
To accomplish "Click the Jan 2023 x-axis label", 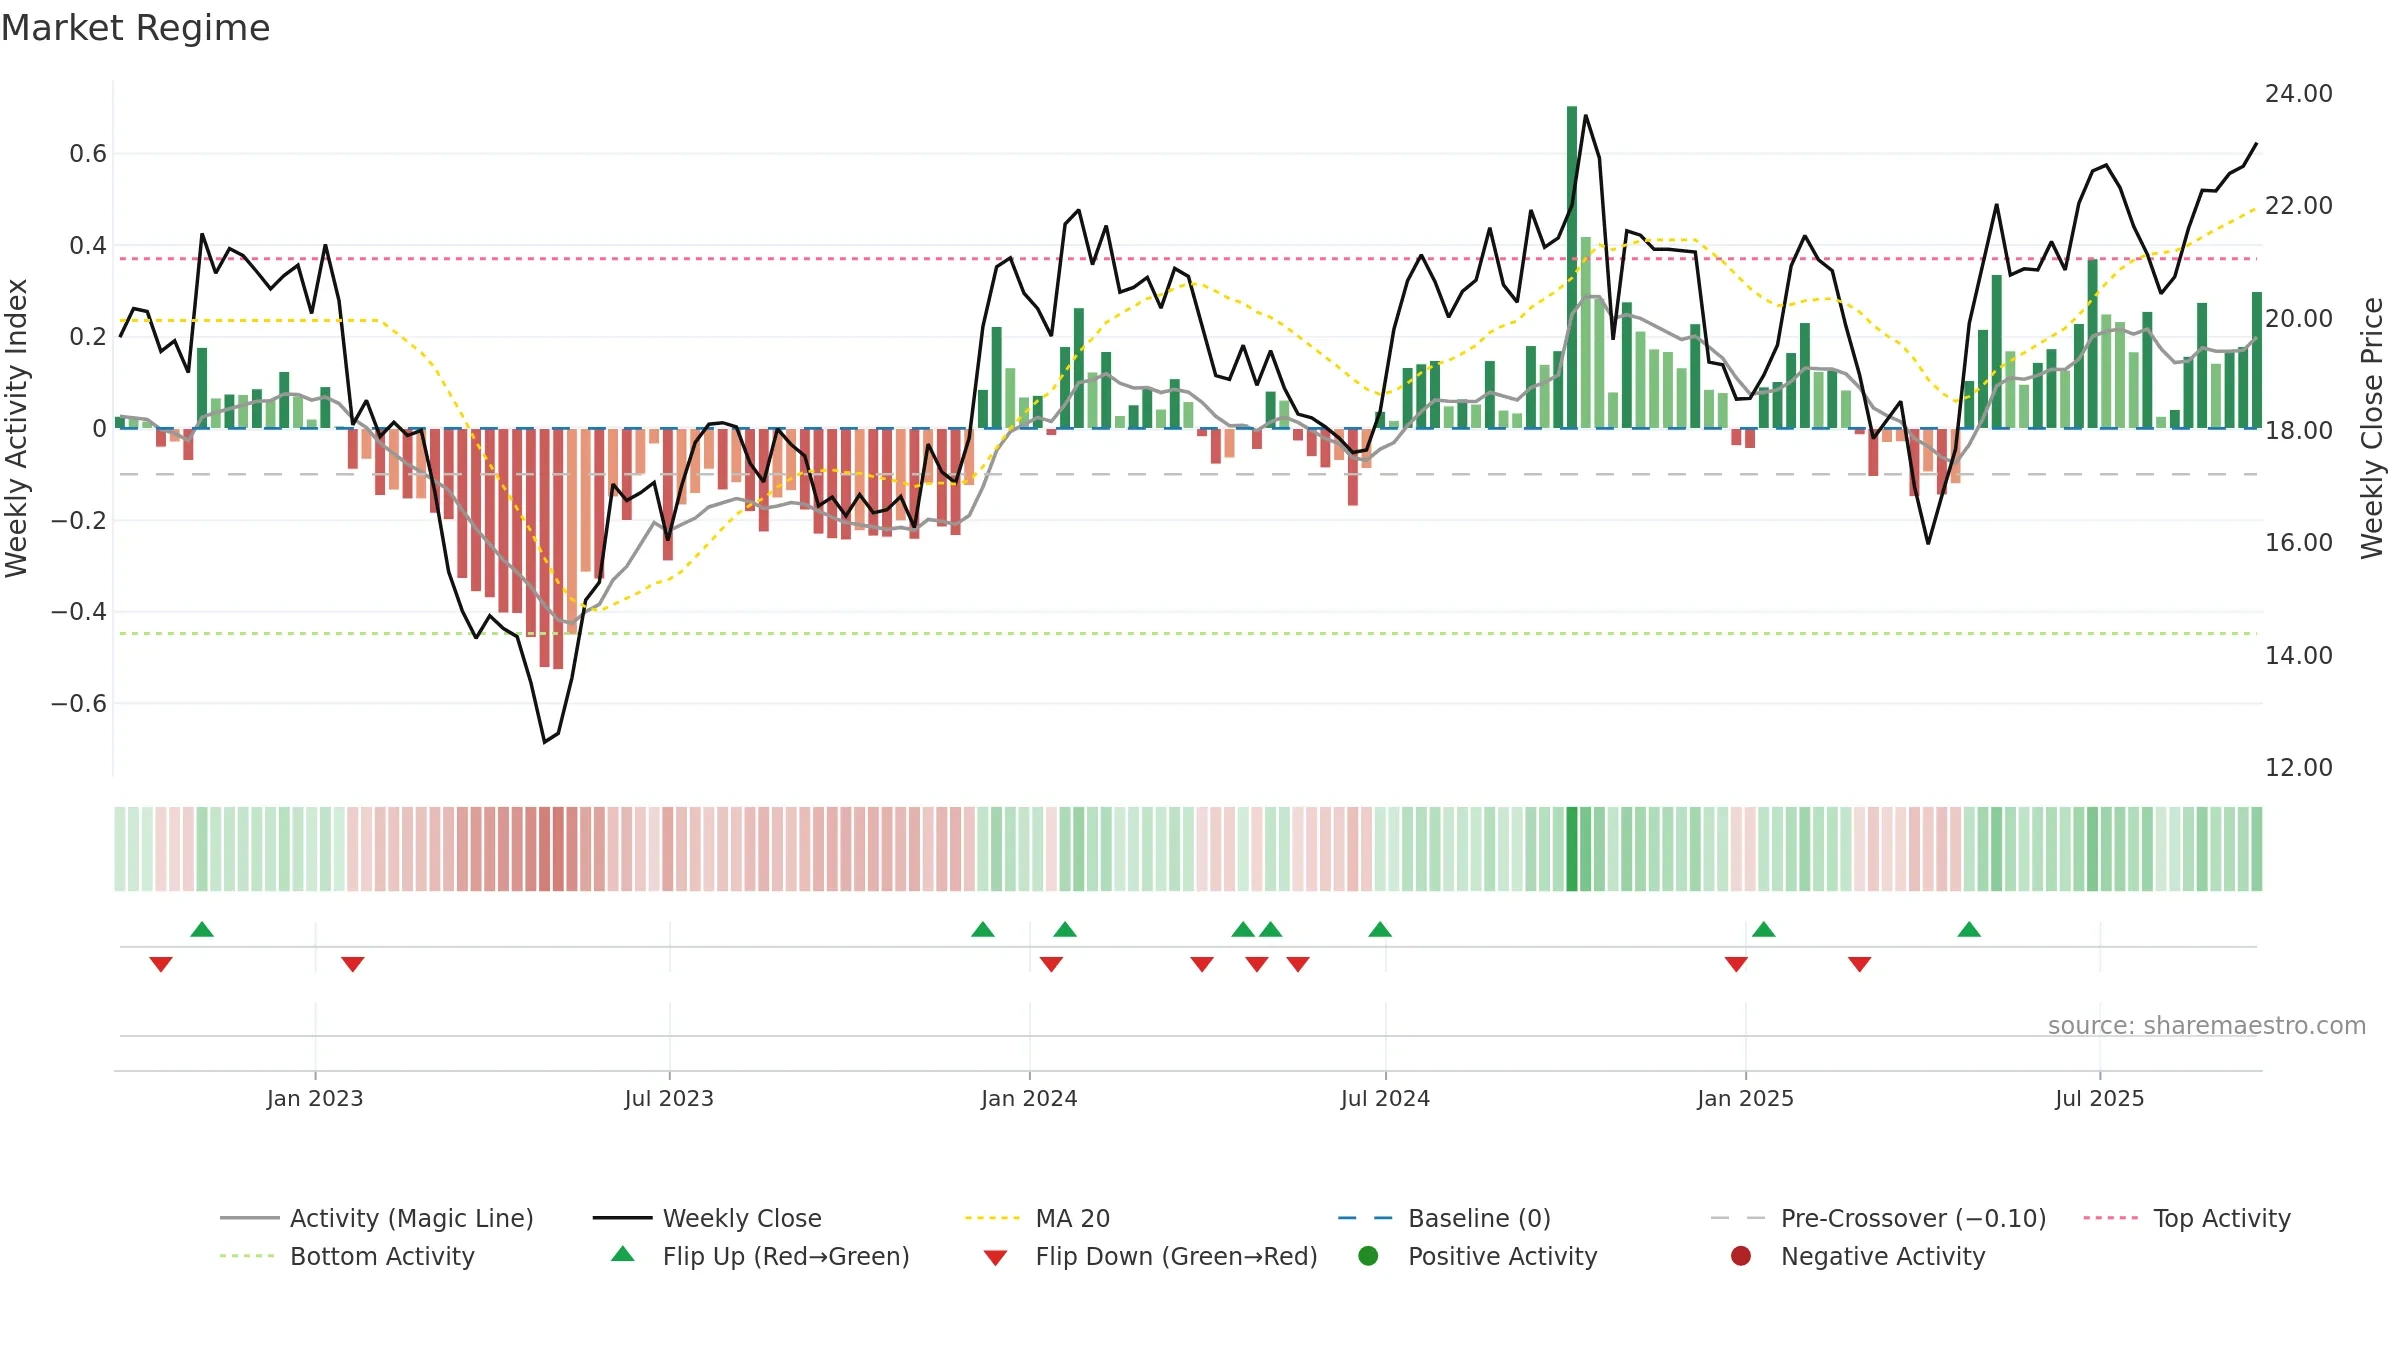I will click(x=315, y=1098).
